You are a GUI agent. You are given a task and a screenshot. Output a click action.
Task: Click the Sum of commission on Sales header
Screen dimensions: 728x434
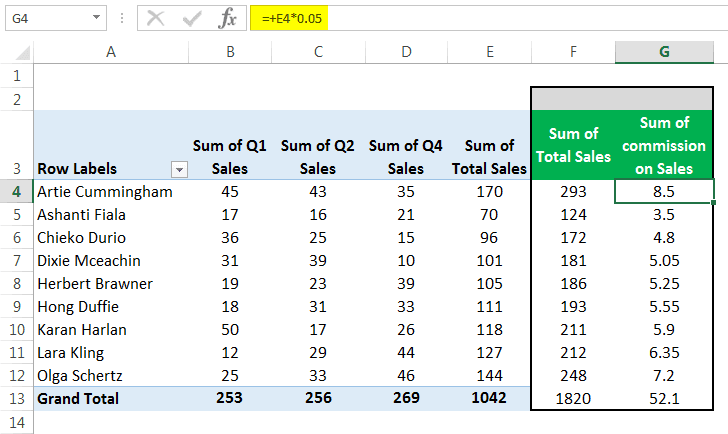tap(664, 145)
